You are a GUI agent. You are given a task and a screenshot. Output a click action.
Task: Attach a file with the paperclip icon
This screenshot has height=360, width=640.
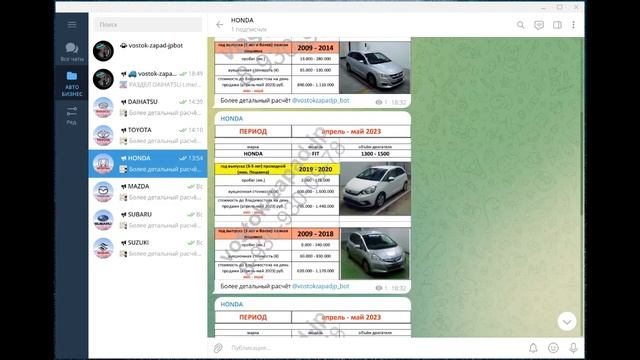(x=218, y=348)
